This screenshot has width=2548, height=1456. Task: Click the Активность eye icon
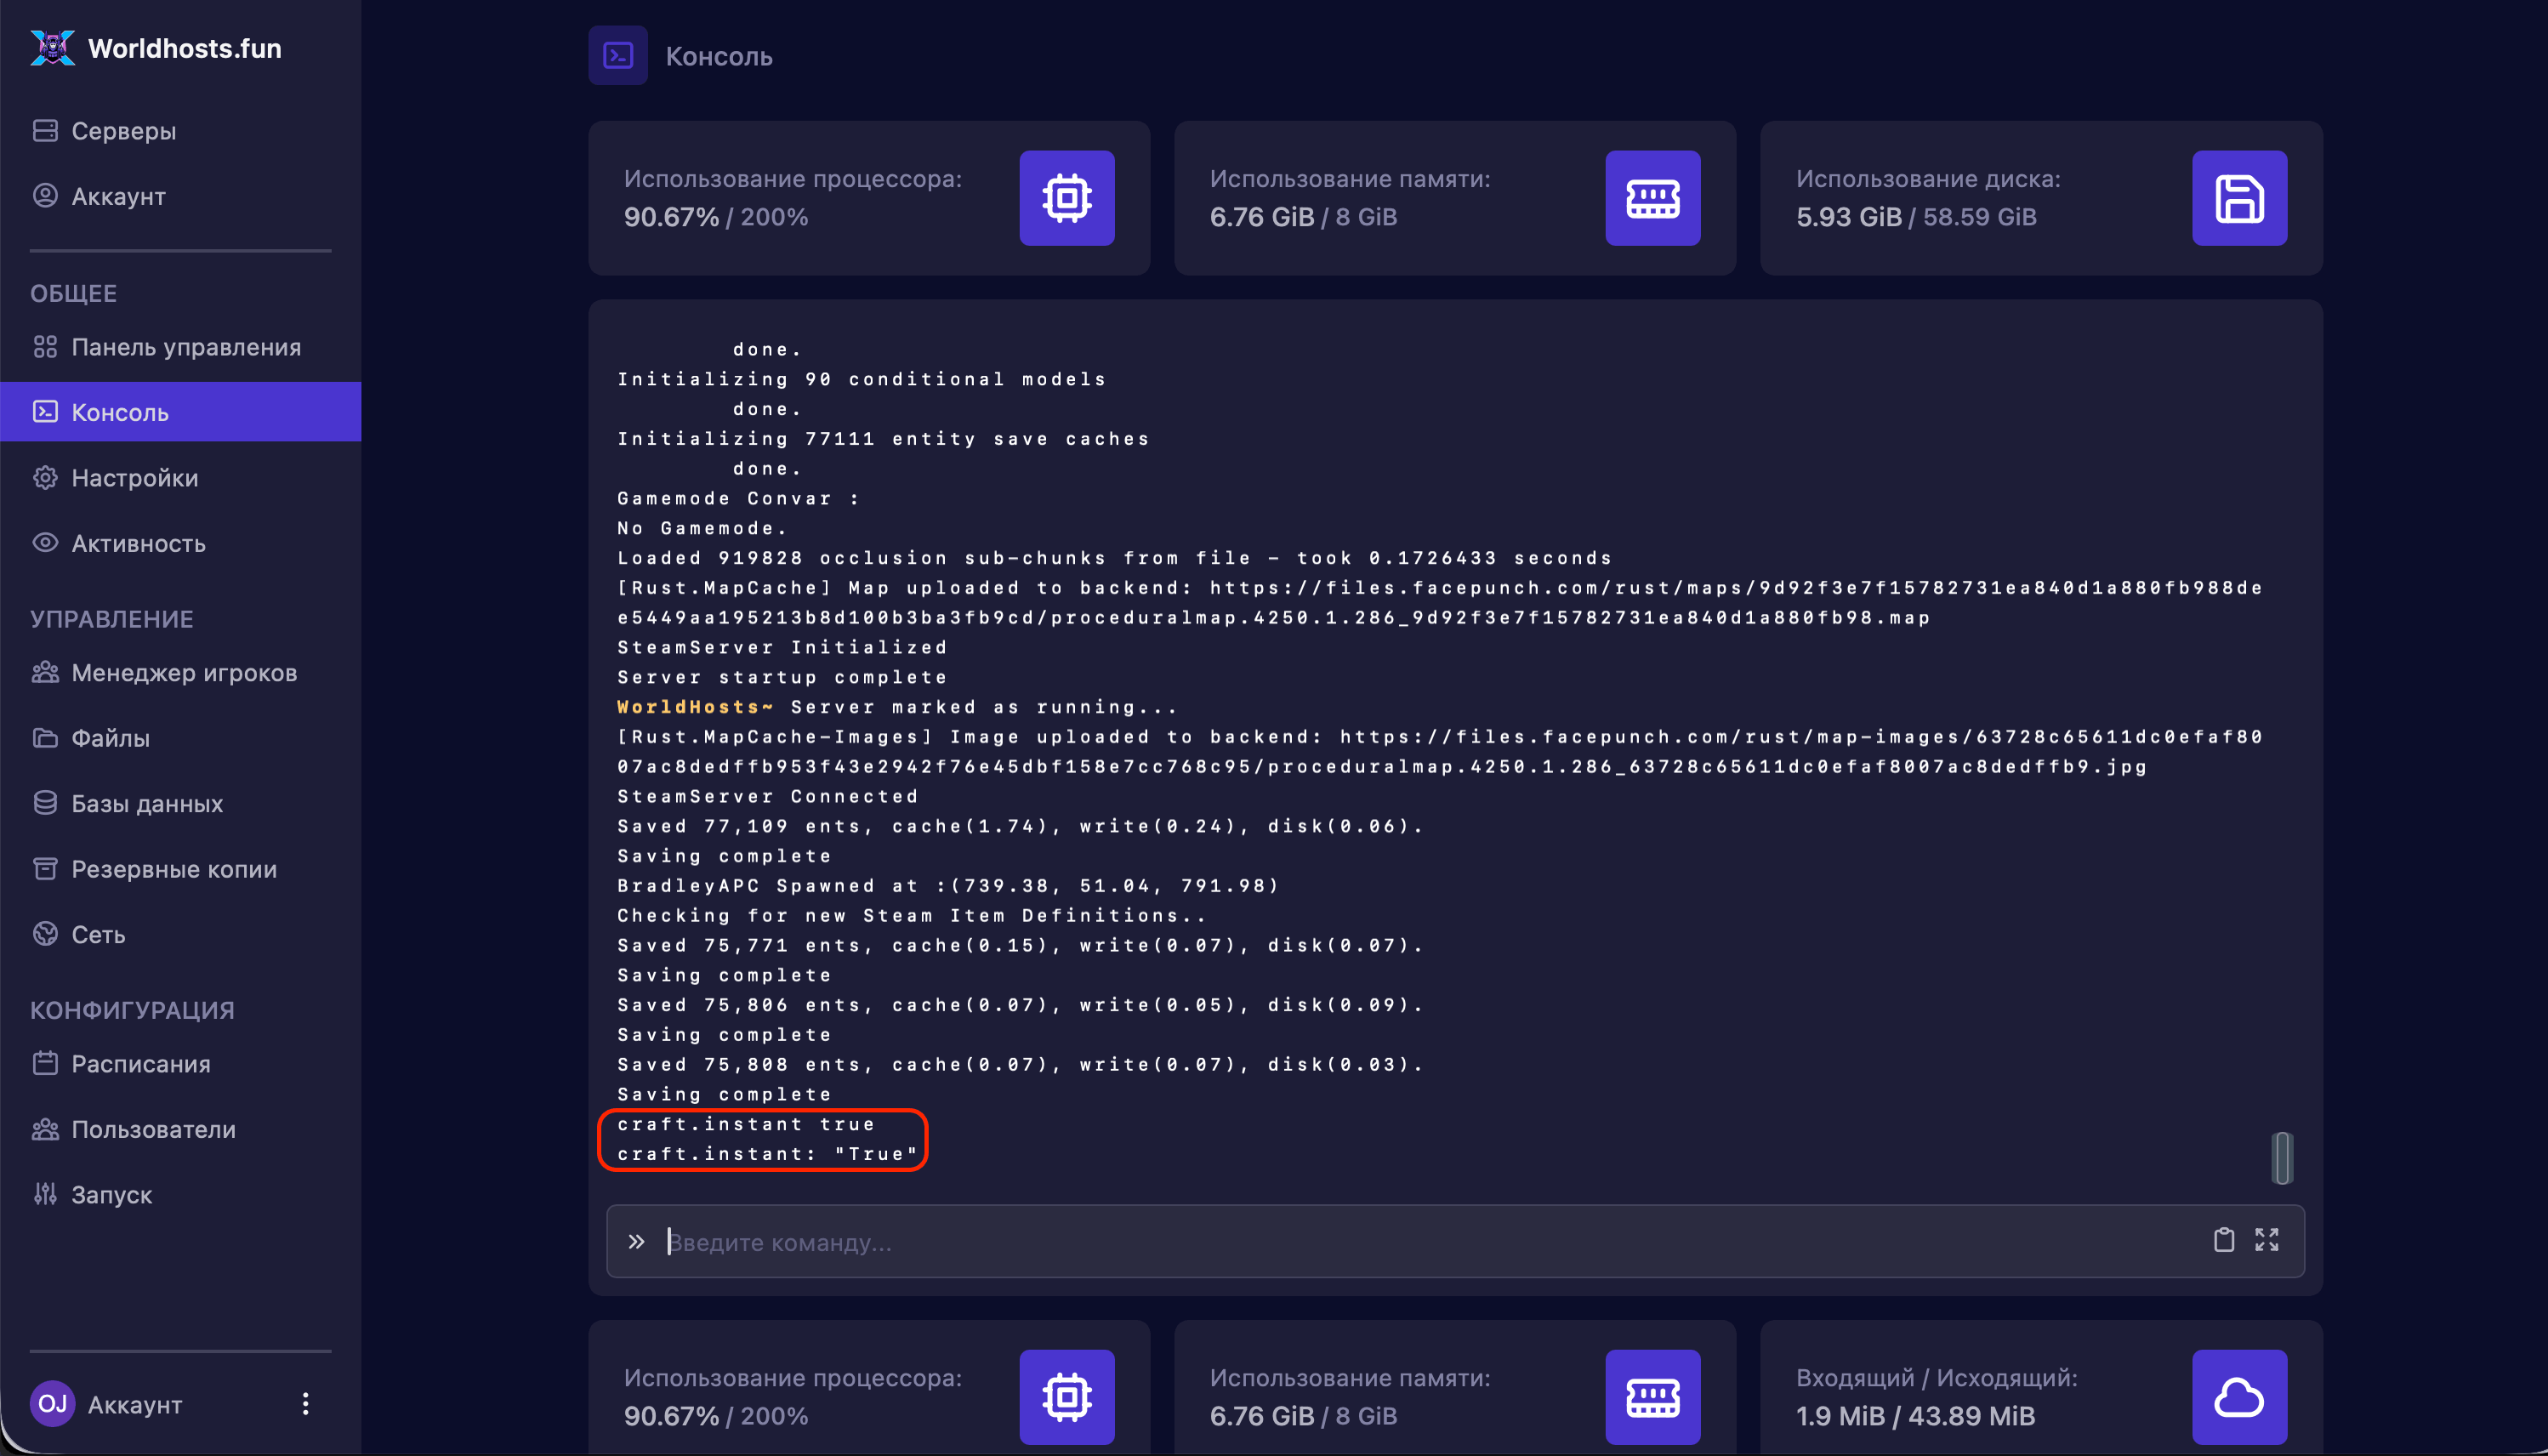click(45, 543)
